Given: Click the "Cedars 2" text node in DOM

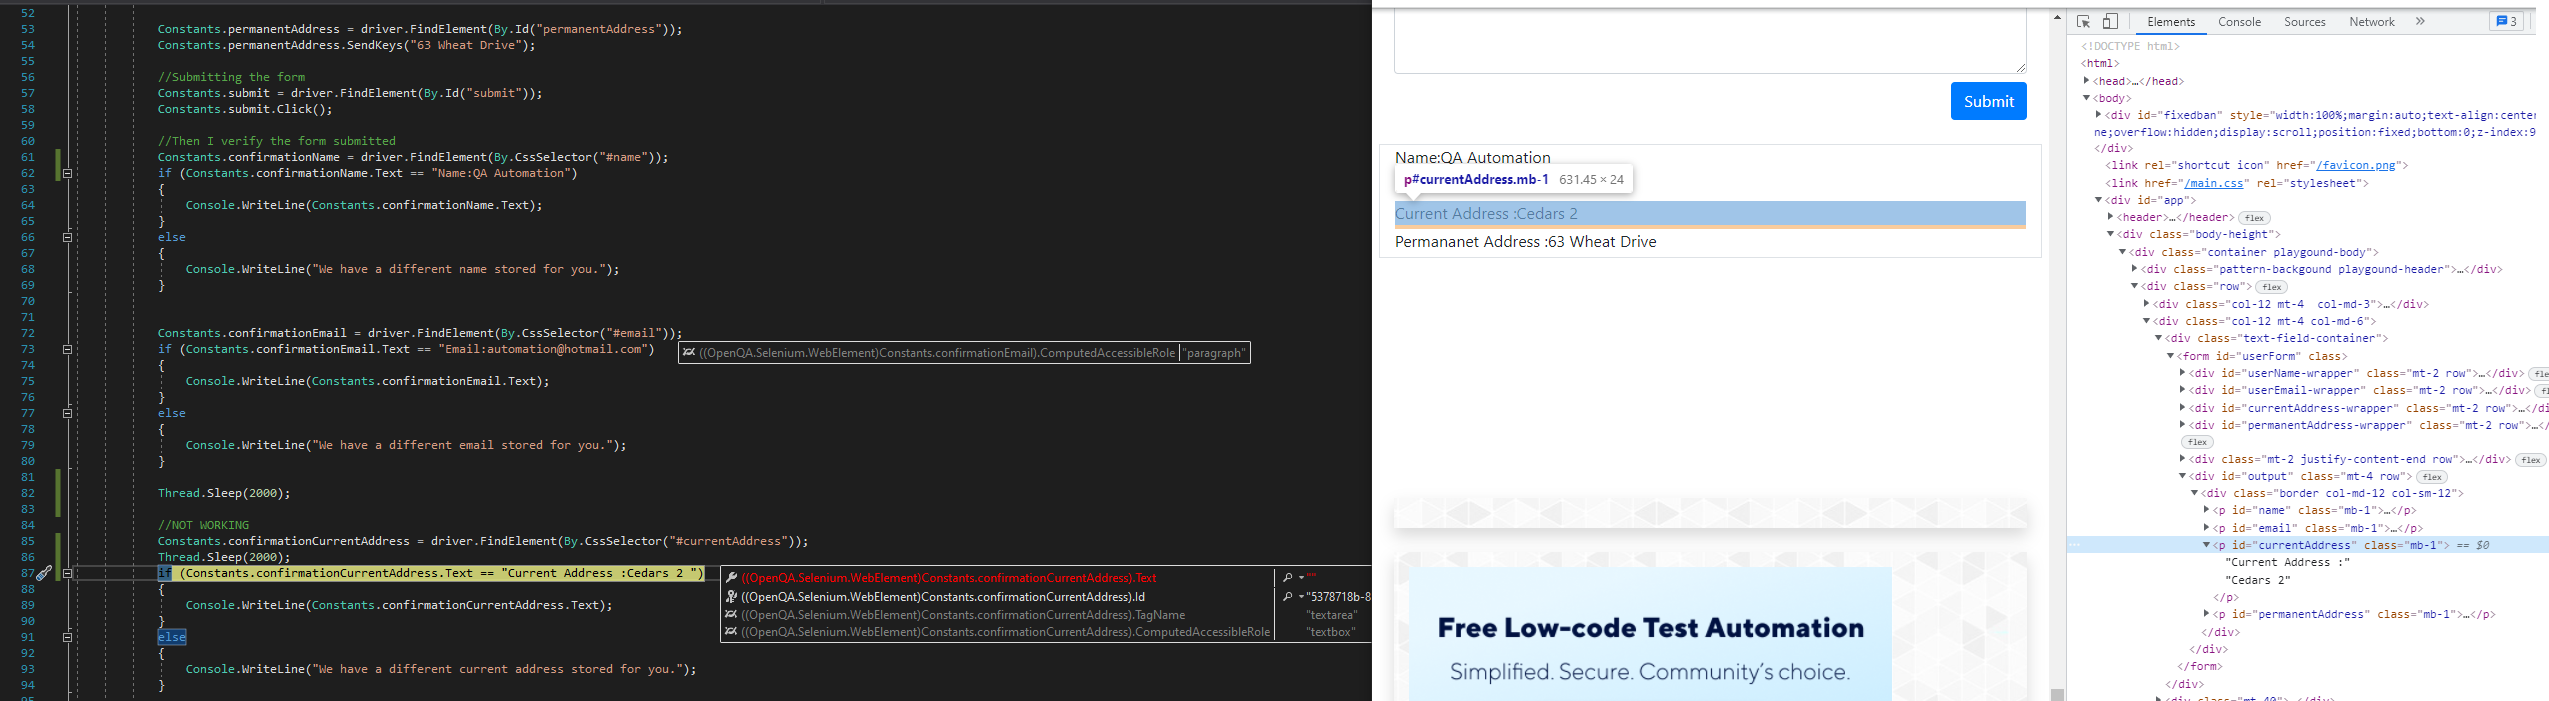Looking at the screenshot, I should coord(2257,580).
